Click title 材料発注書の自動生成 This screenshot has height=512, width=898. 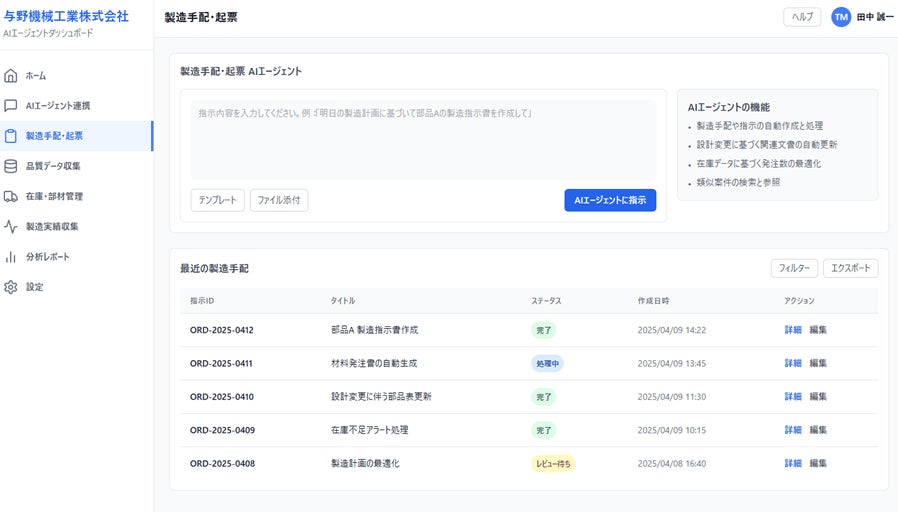pos(374,363)
